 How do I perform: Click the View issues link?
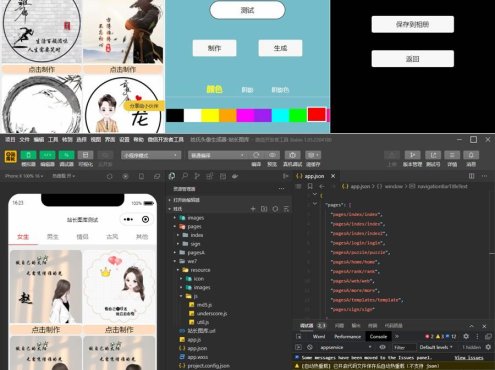coord(469,358)
